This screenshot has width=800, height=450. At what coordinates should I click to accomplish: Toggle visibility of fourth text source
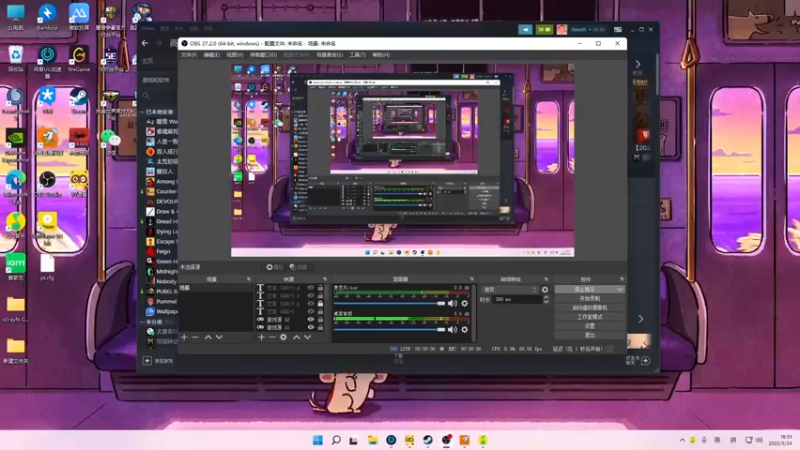pos(311,311)
